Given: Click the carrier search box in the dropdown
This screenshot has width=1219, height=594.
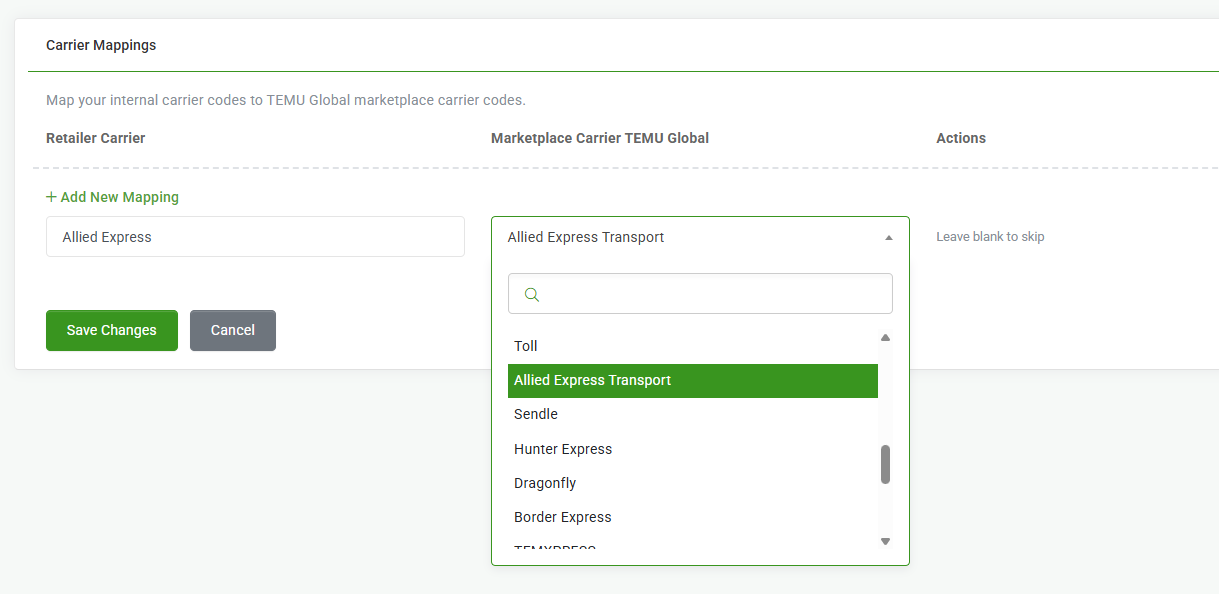Looking at the screenshot, I should tap(700, 294).
